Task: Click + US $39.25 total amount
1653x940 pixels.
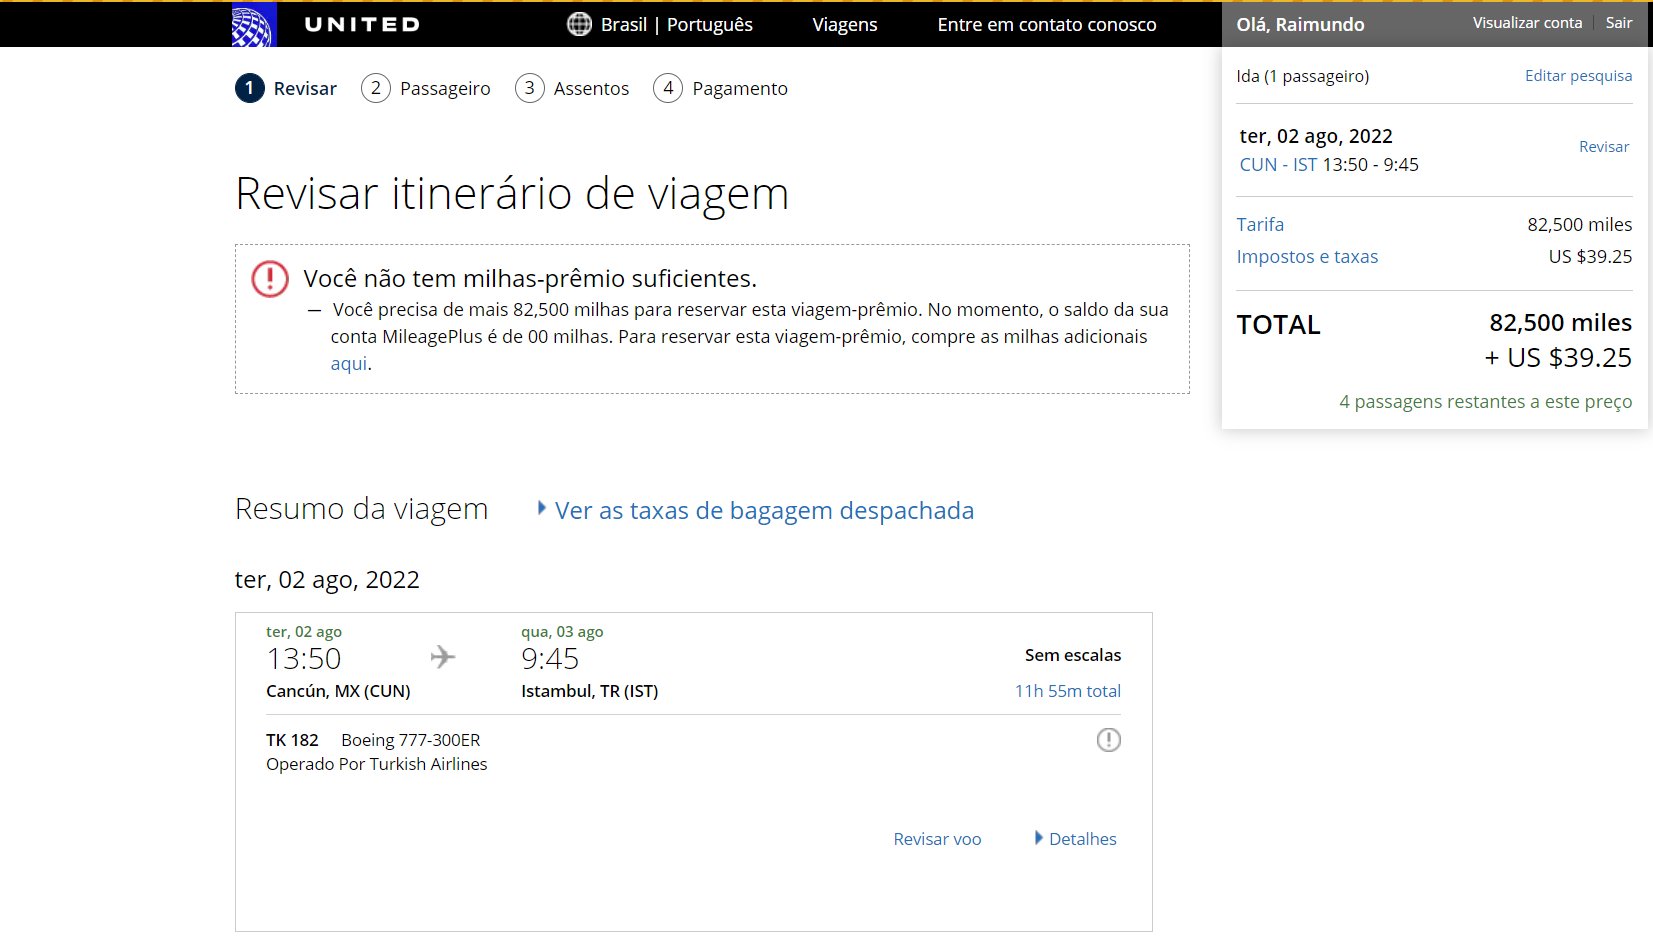Action: [x=1558, y=358]
